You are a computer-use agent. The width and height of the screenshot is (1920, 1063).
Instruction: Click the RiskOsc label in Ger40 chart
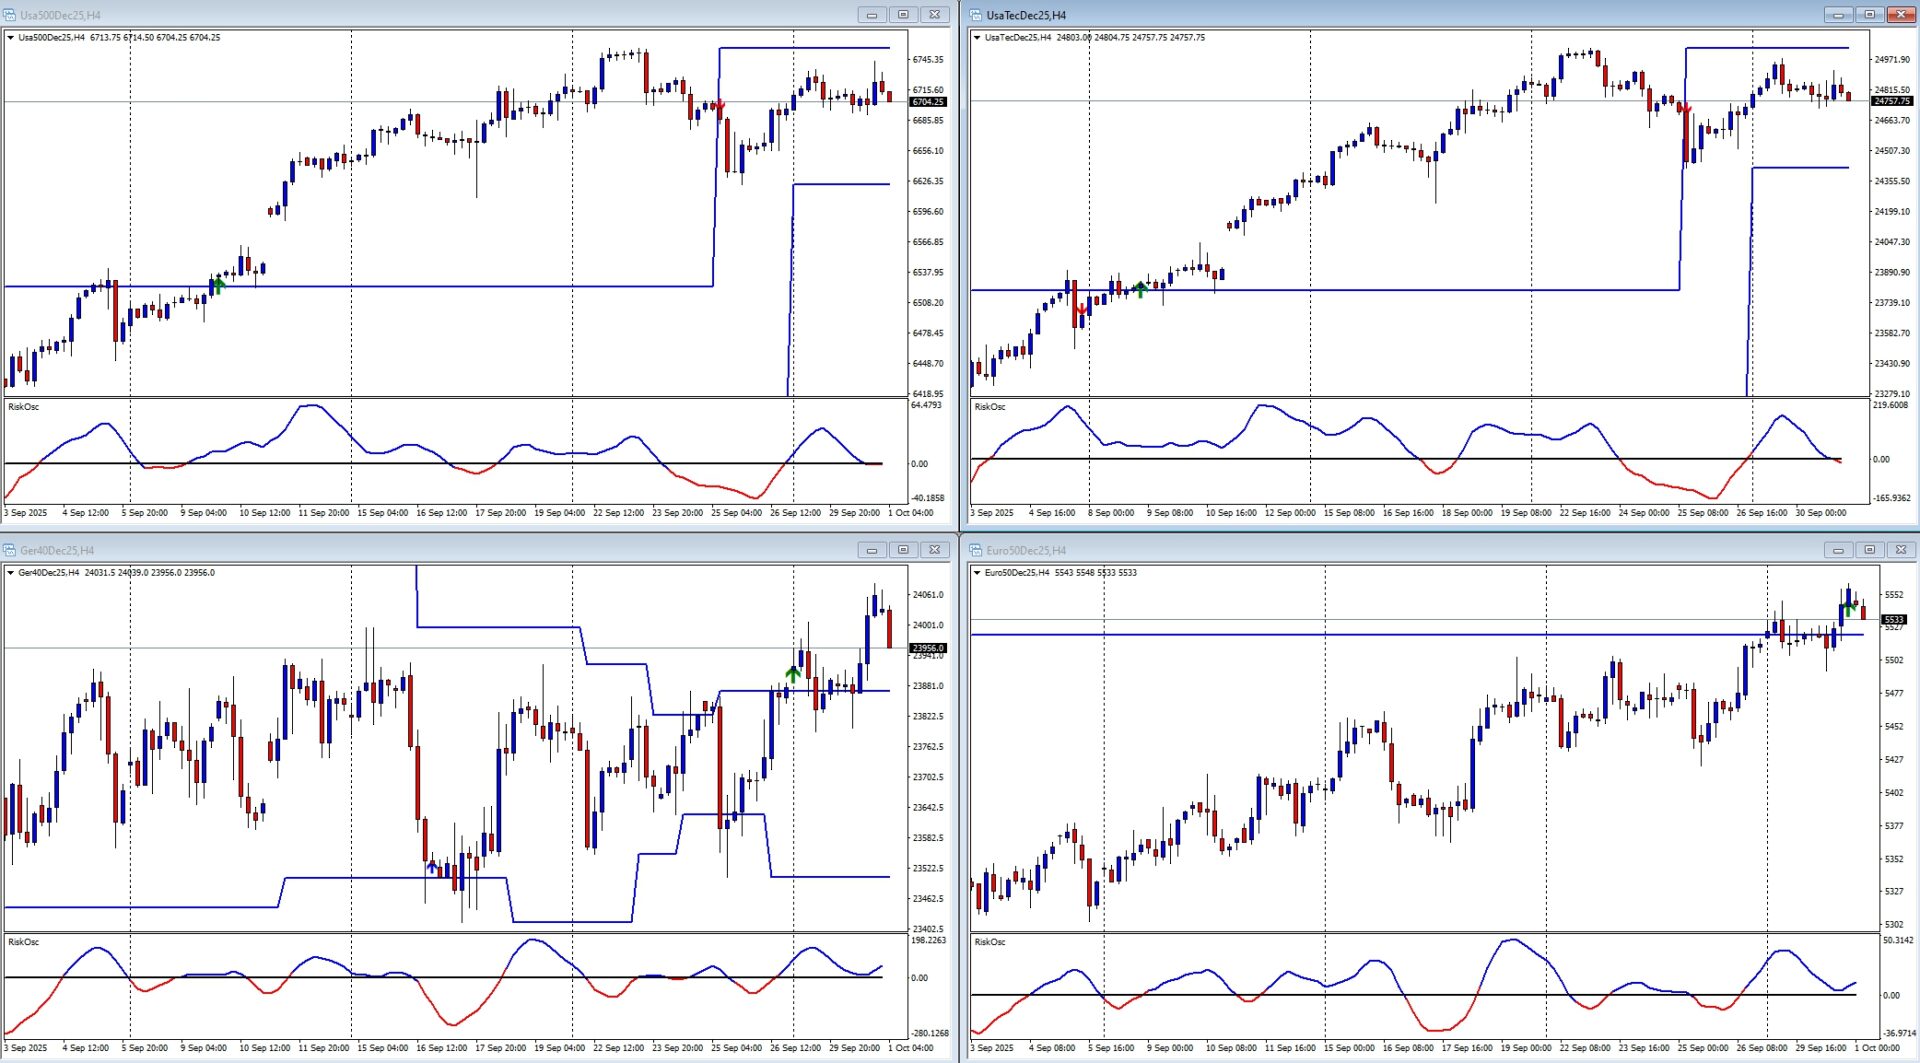[x=24, y=942]
